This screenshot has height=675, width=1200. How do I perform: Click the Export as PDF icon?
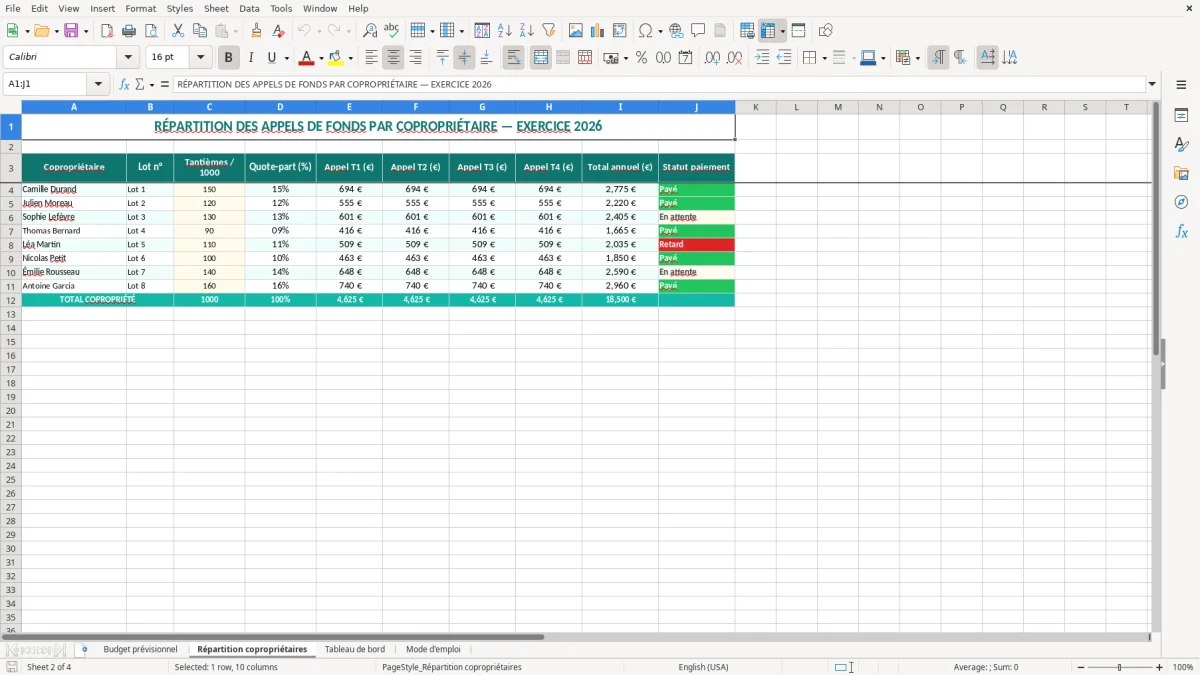107,31
